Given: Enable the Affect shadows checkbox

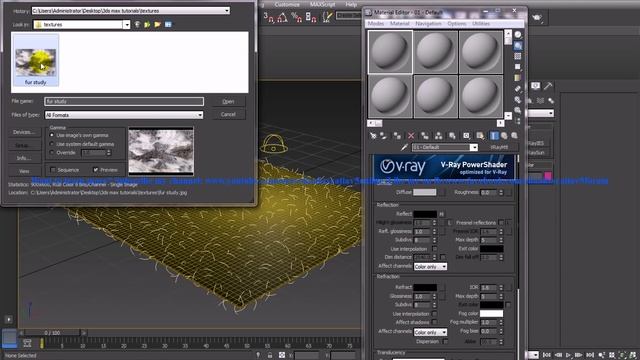Looking at the screenshot, I should tap(434, 322).
